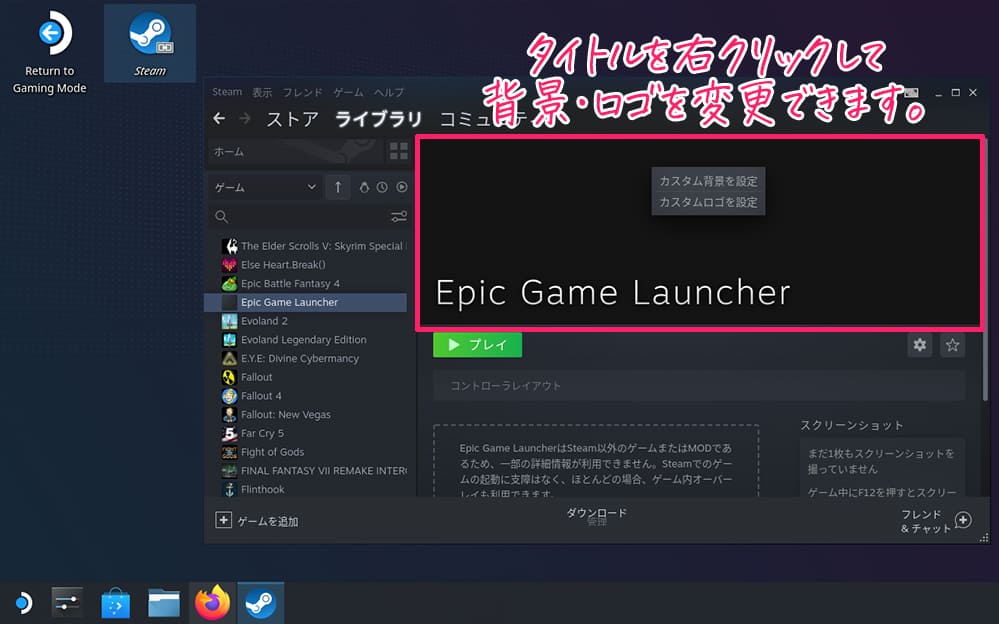
Task: Toggle the recent activity clock filter
Action: tap(382, 187)
